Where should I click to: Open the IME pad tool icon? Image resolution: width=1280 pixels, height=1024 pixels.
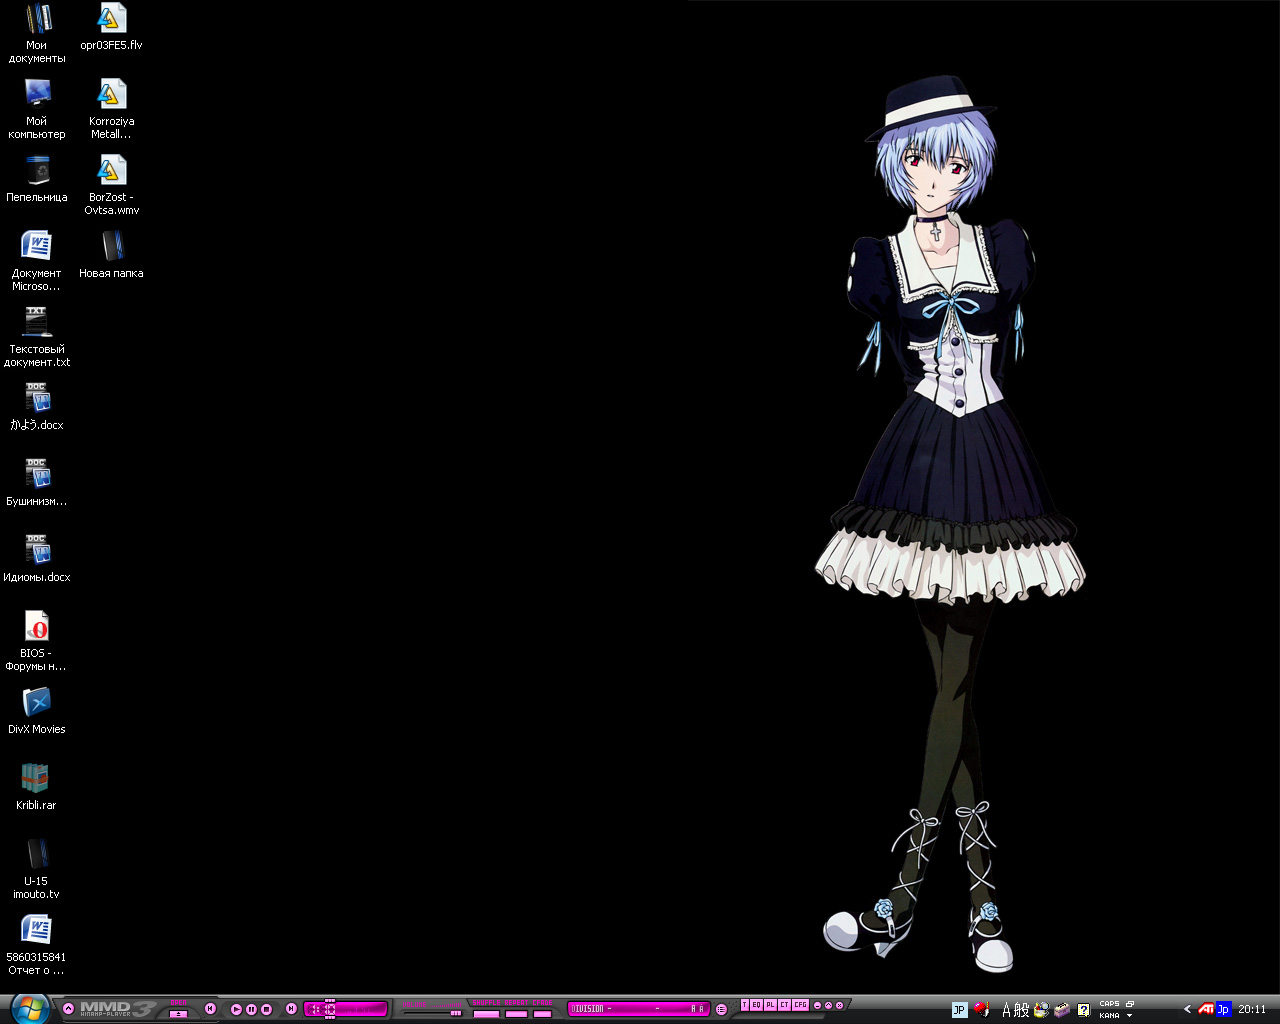click(1042, 1010)
